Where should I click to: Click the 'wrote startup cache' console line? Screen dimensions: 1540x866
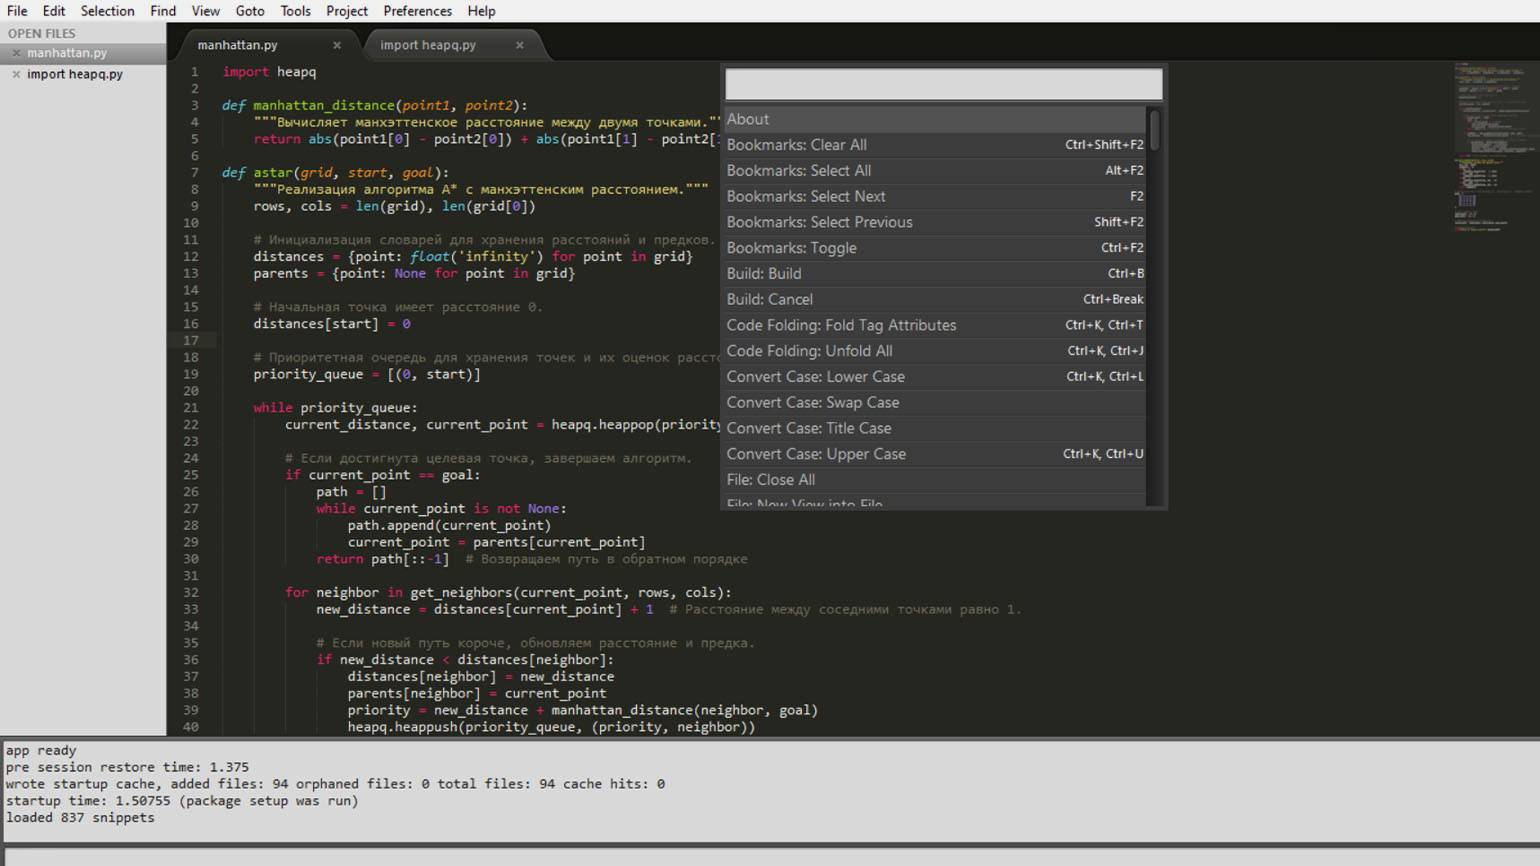click(335, 784)
